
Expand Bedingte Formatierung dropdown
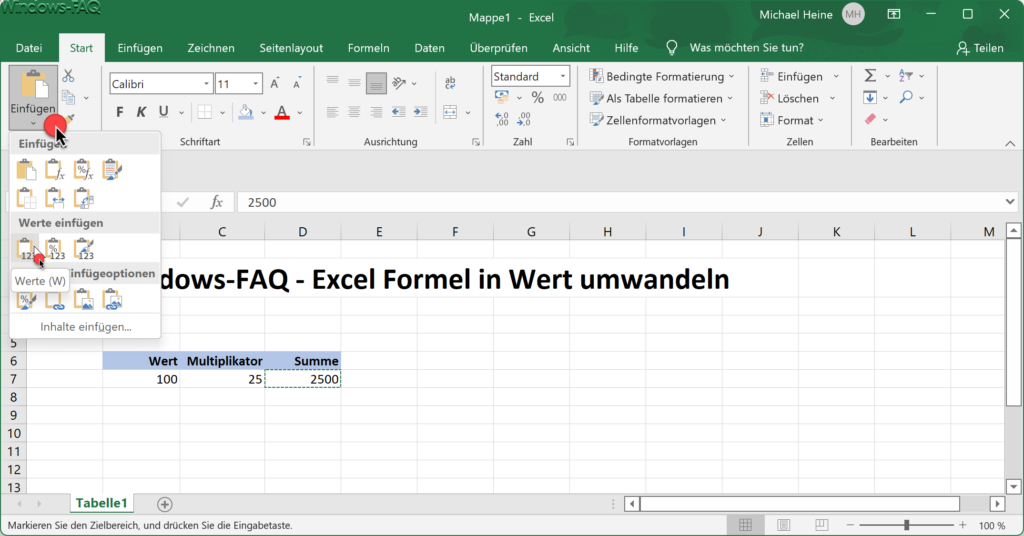[731, 76]
